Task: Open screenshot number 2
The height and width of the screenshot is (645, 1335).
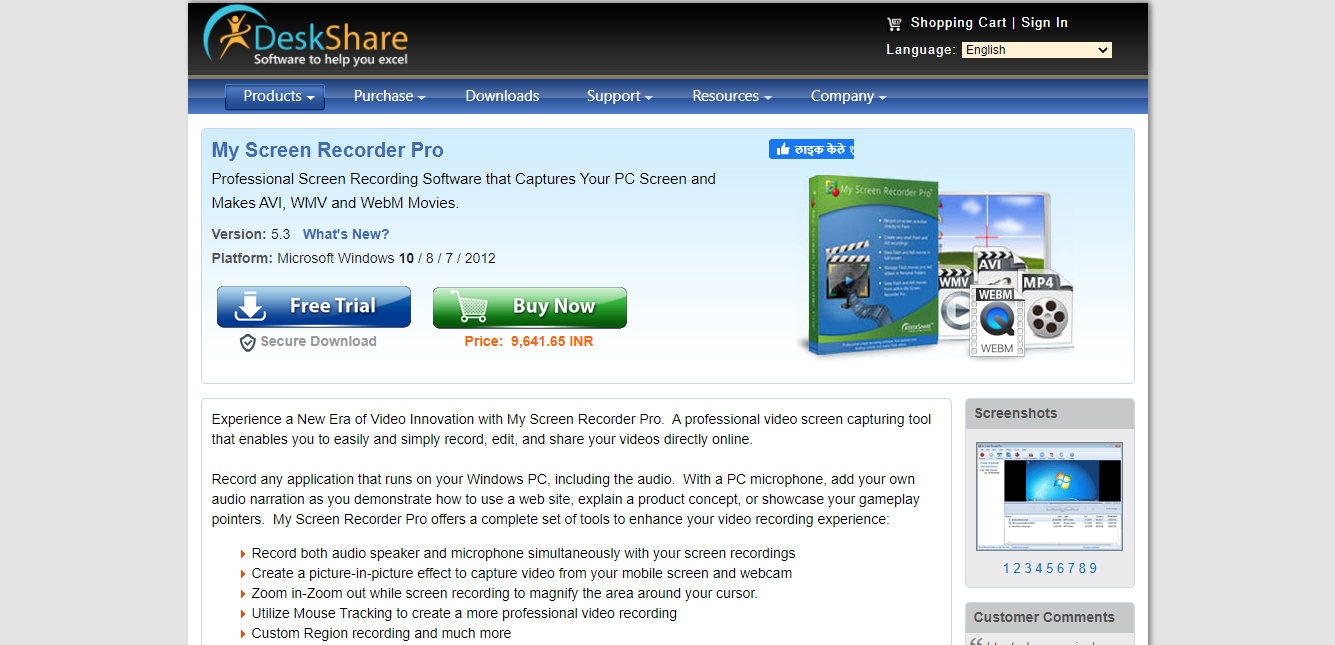Action: (1018, 568)
